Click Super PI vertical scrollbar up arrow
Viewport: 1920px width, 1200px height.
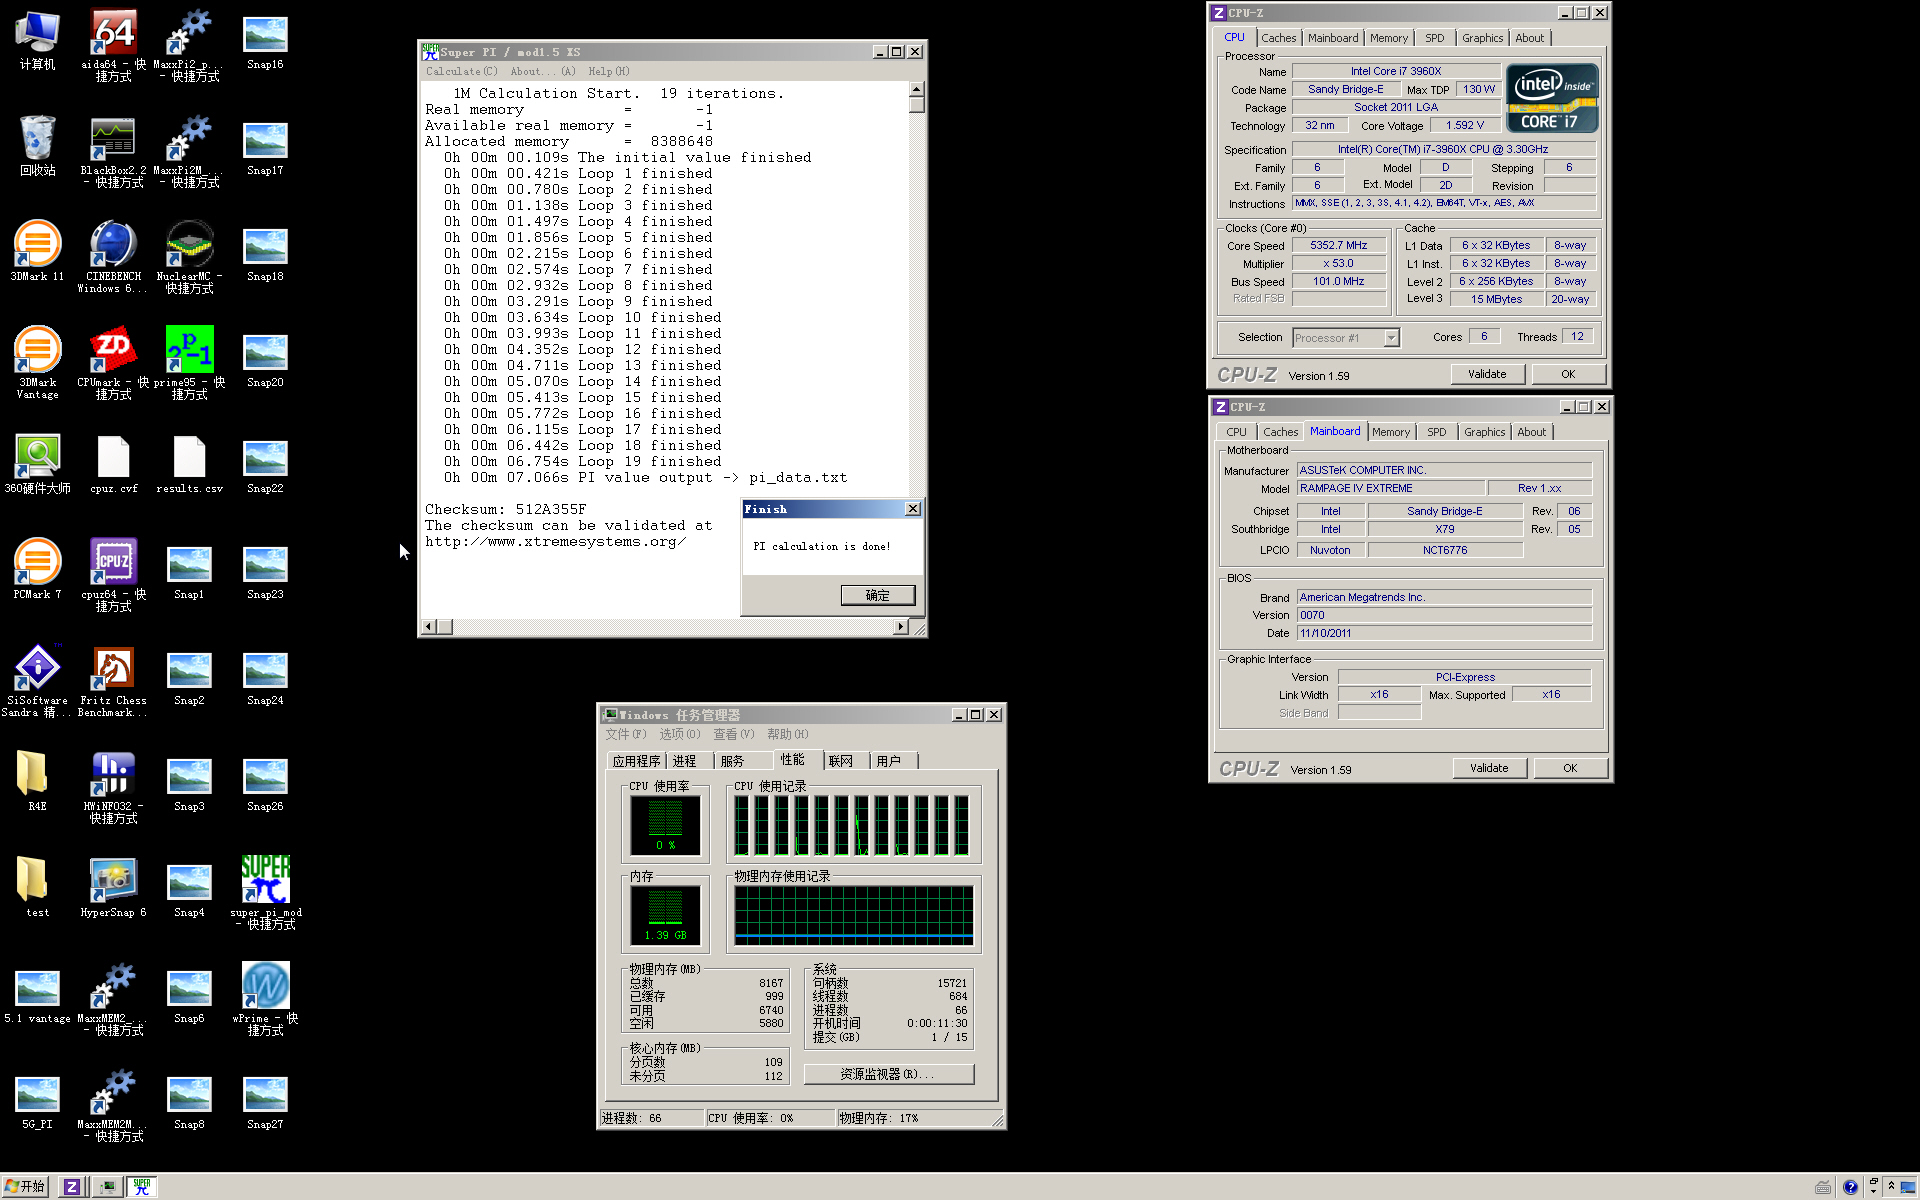click(916, 89)
